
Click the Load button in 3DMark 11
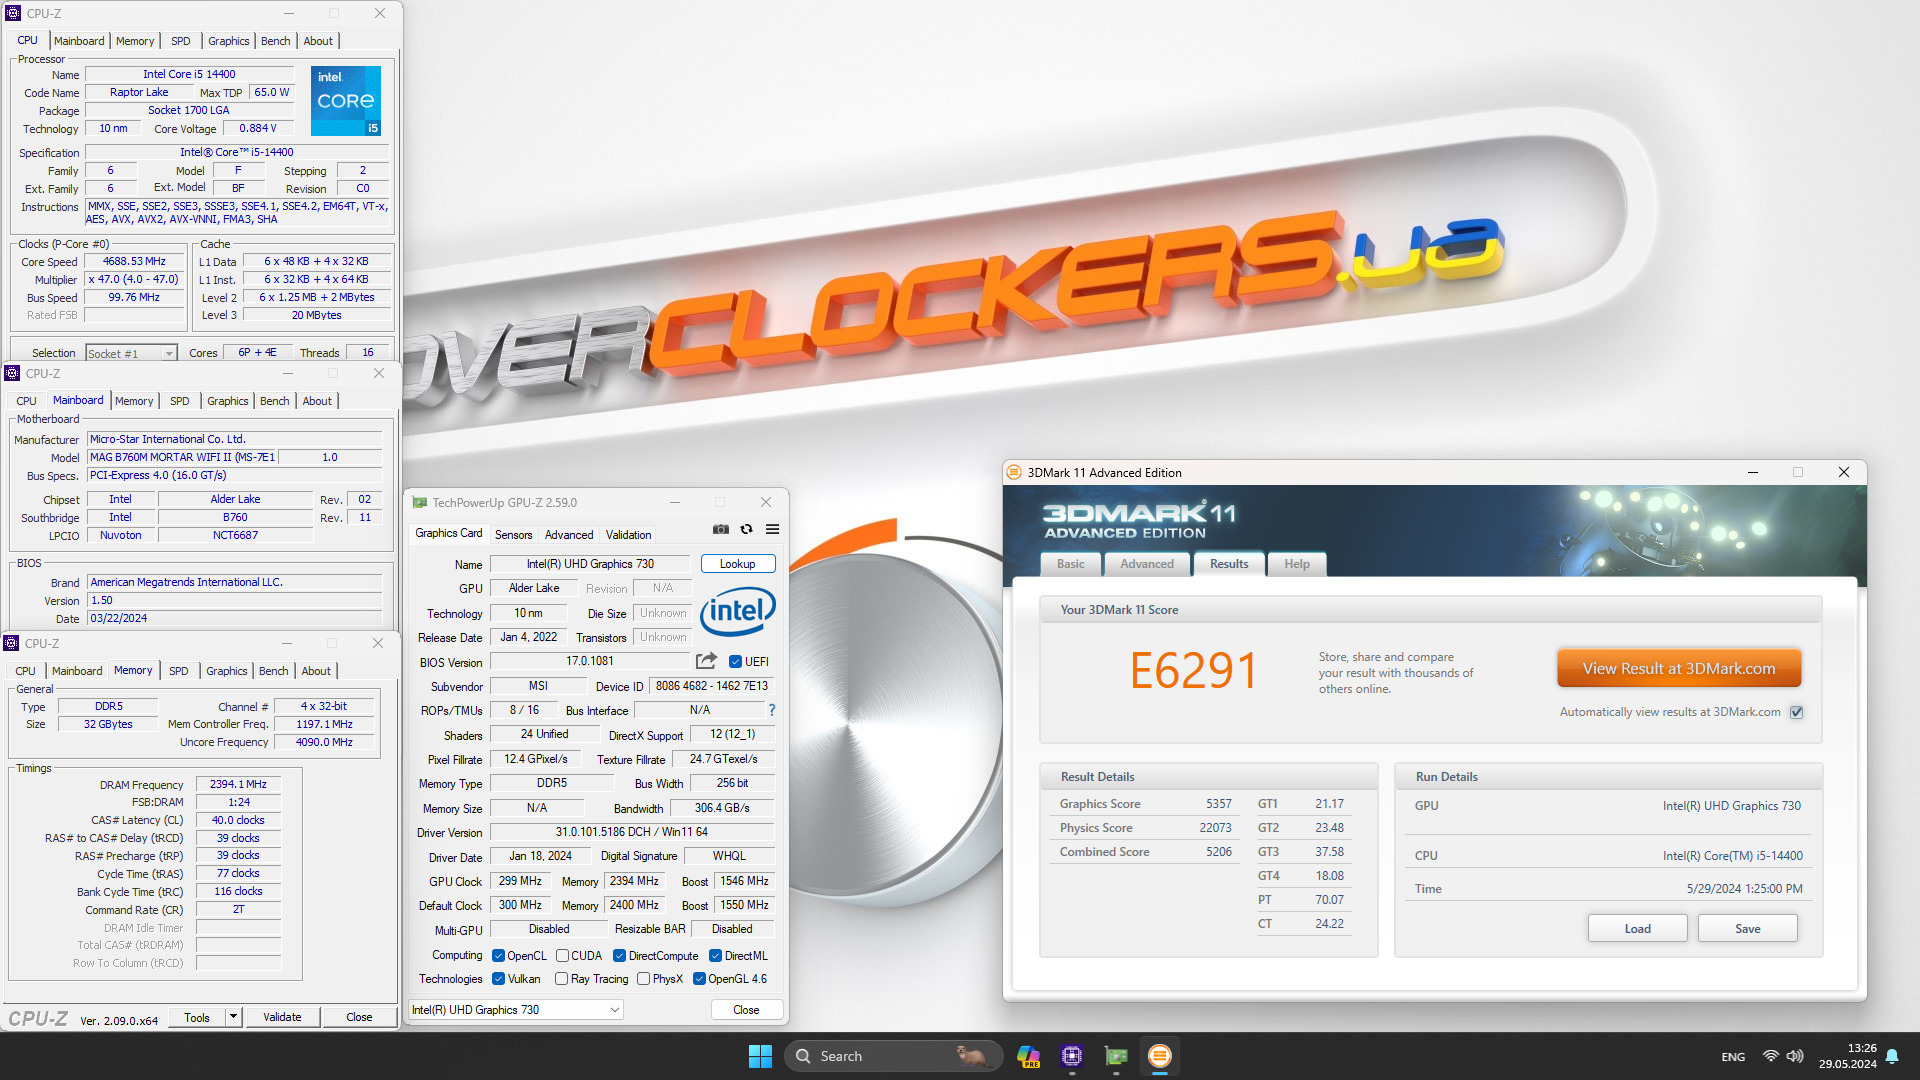coord(1638,928)
